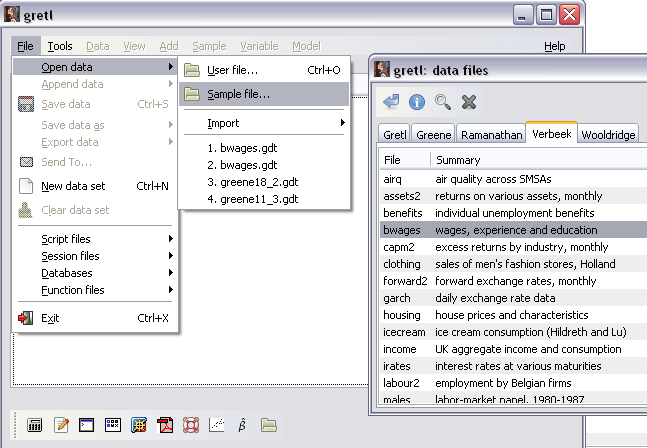Screen dimensions: 647x448
Task: Click the User file folder icon
Action: coord(192,70)
